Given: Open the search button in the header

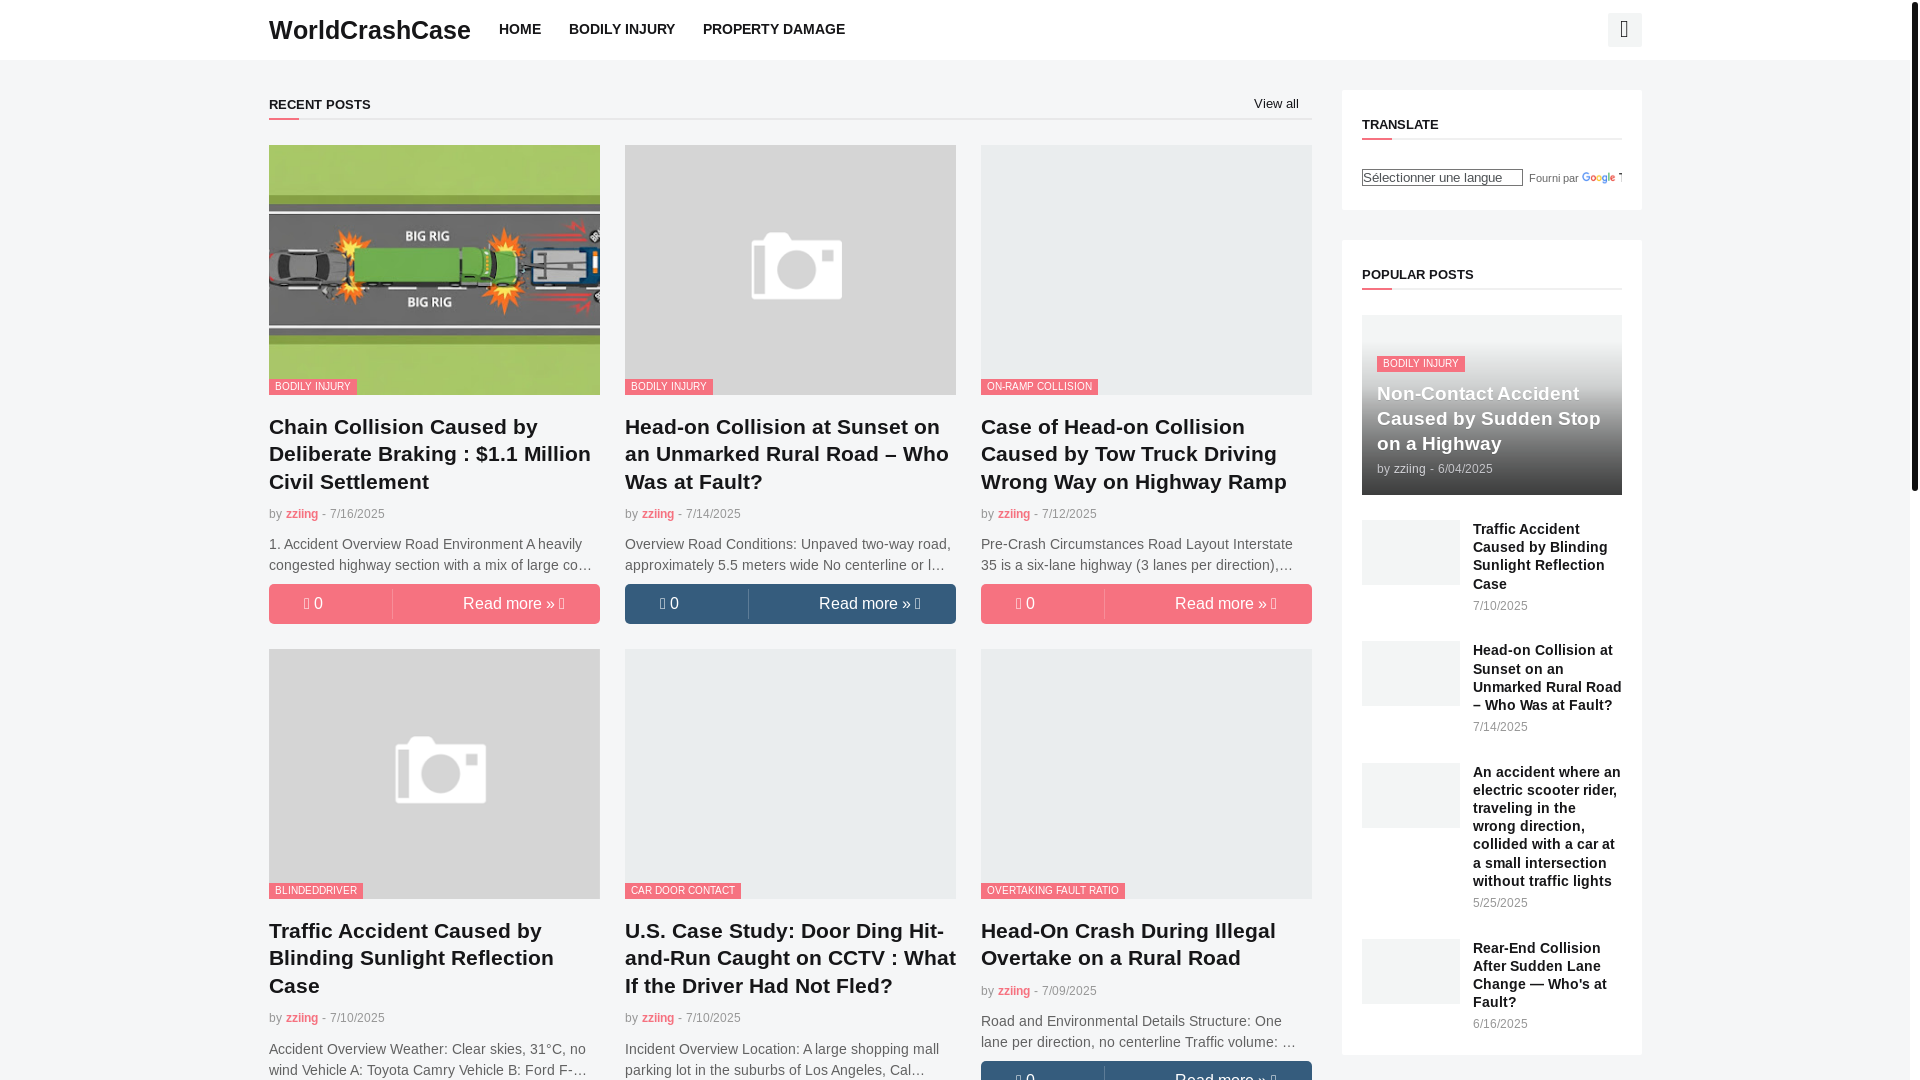Looking at the screenshot, I should coord(1624,30).
